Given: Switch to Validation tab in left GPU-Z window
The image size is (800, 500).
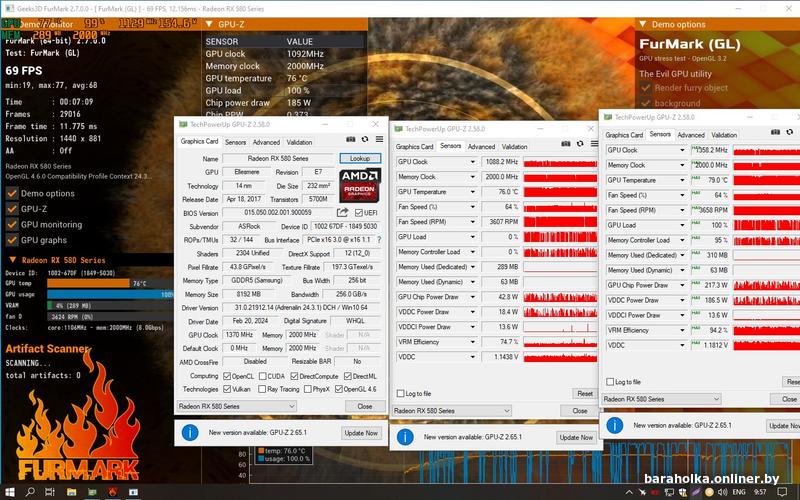Looking at the screenshot, I should (299, 142).
